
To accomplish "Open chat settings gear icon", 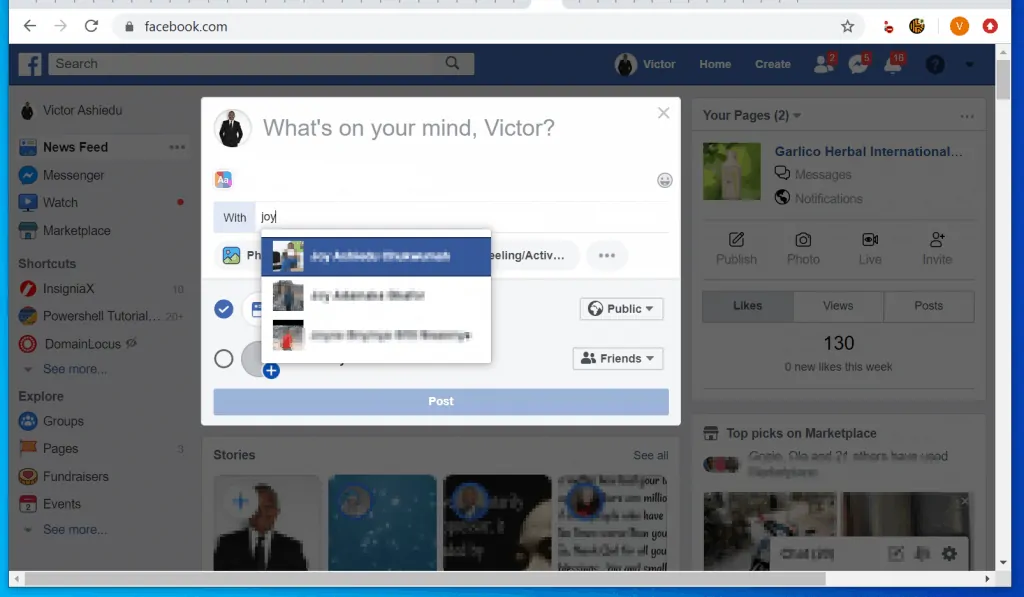I will click(949, 554).
